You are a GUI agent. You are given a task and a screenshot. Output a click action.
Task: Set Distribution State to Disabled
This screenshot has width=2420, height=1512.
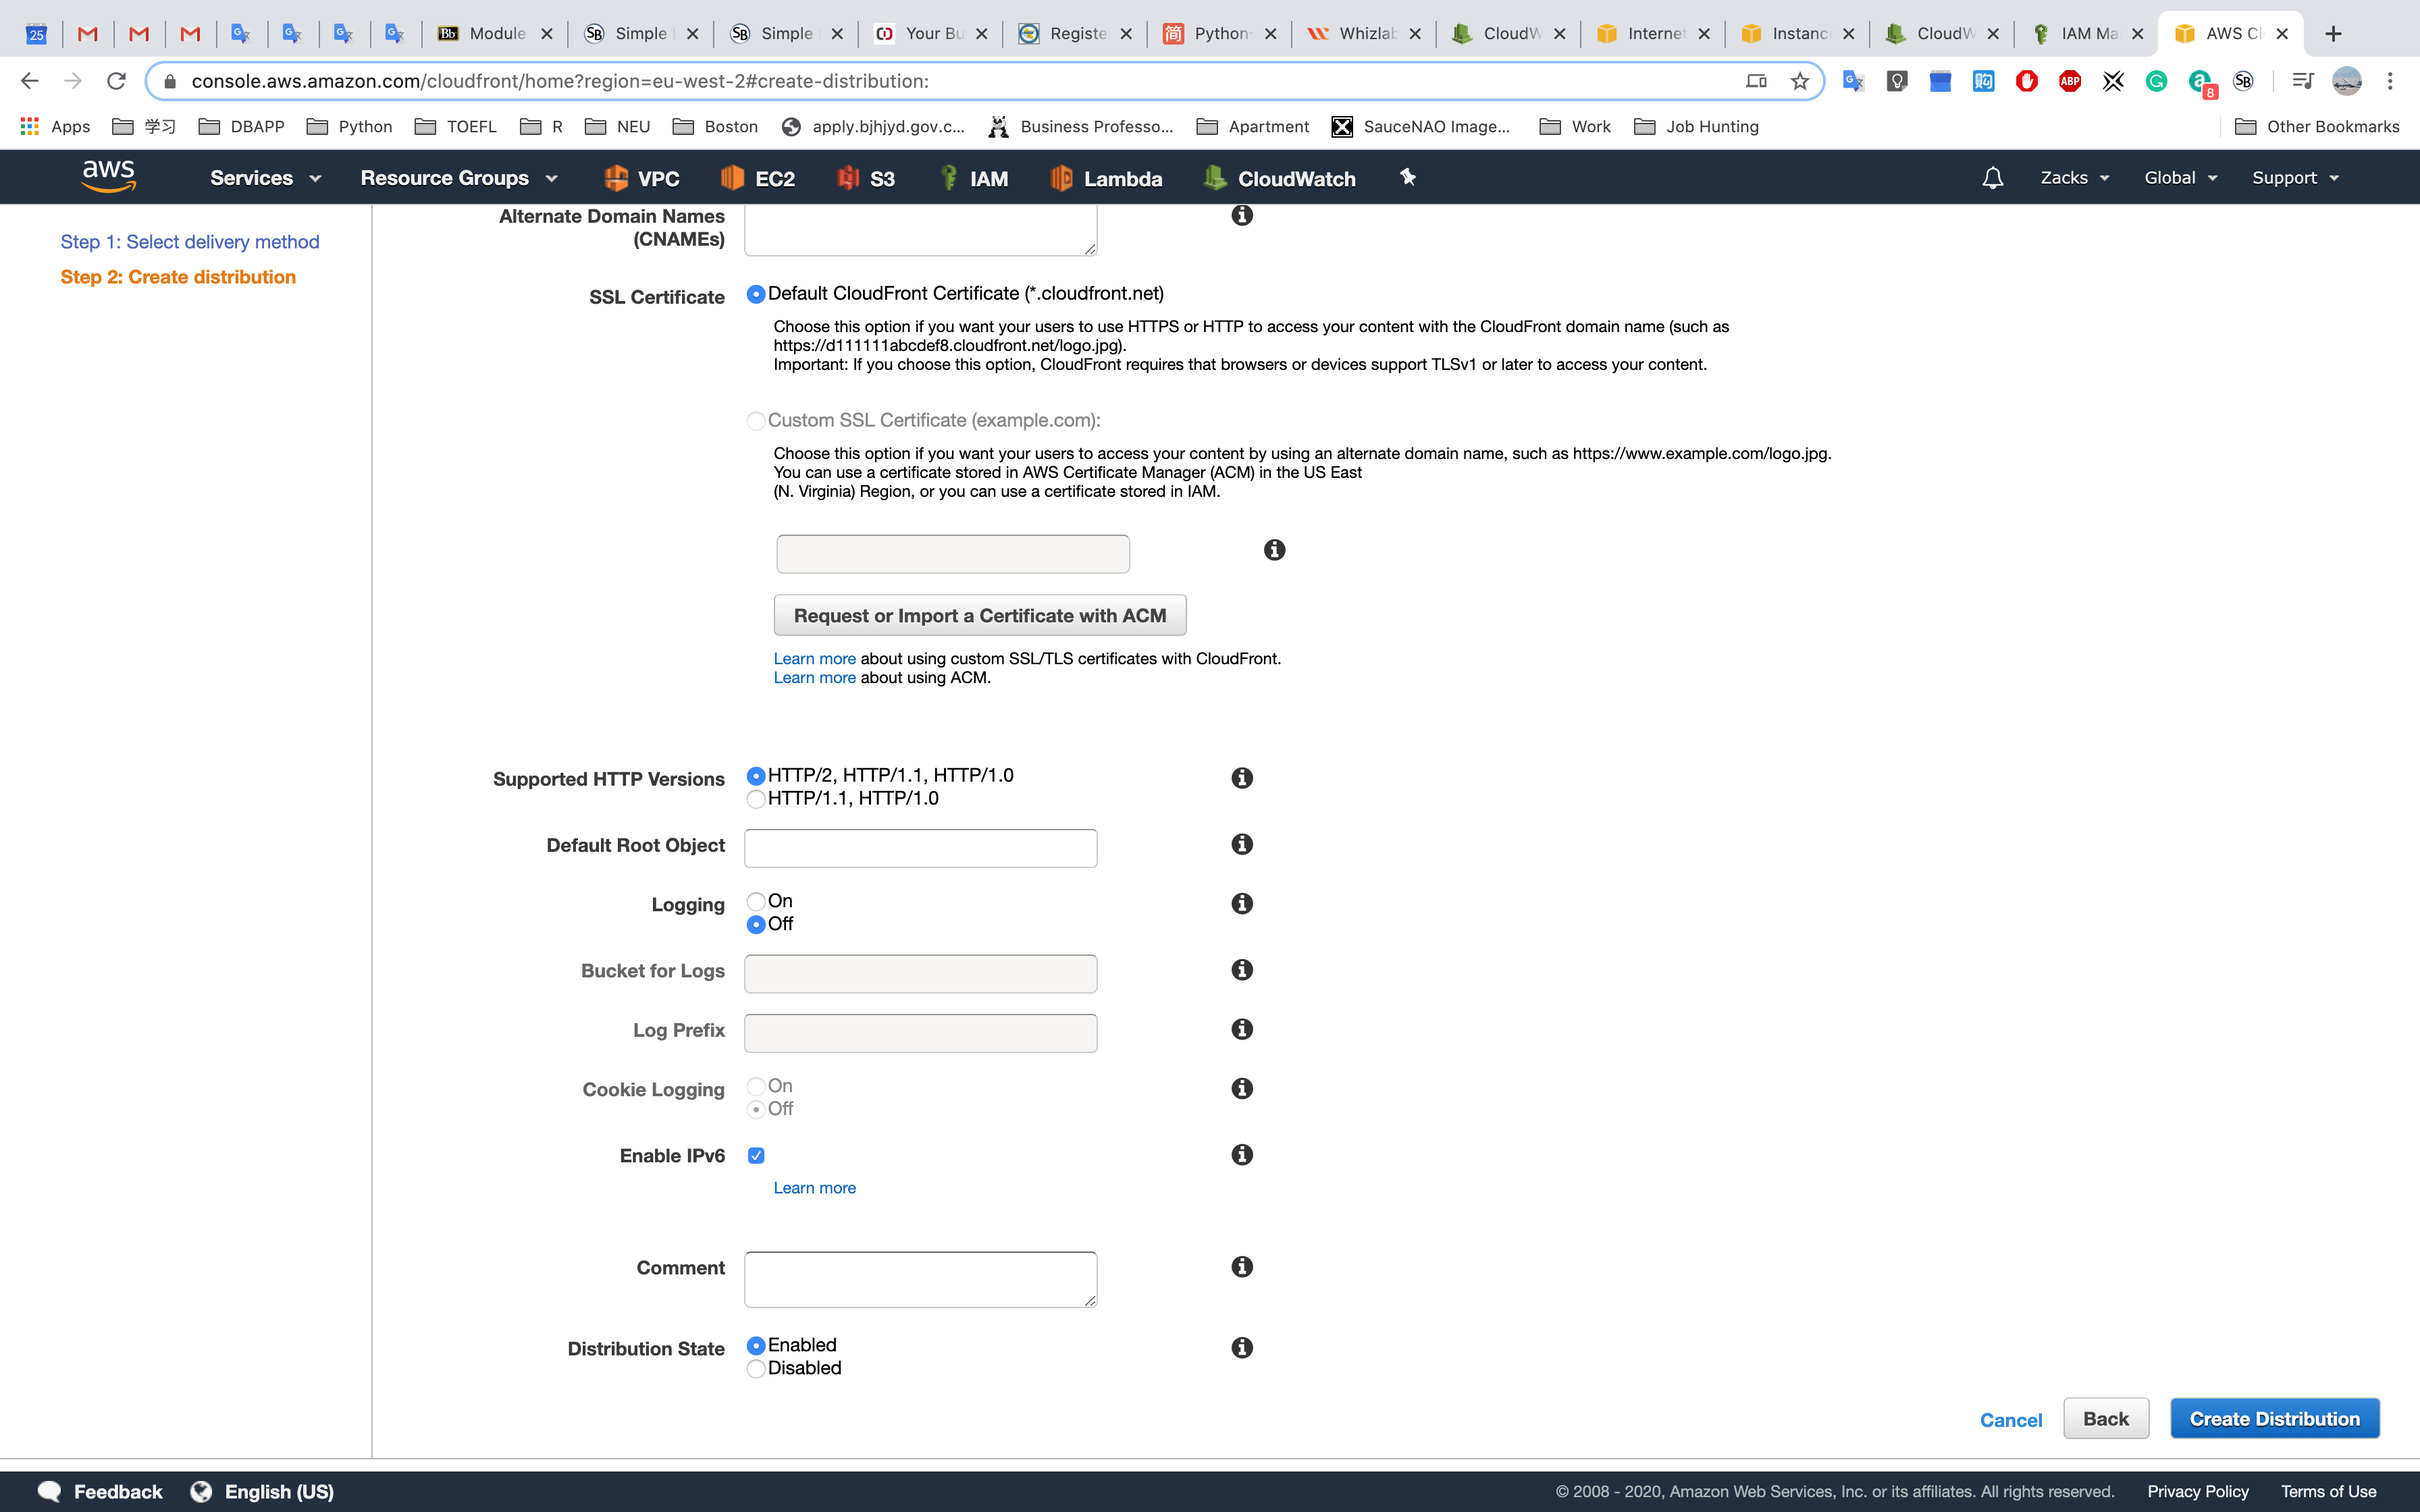click(x=756, y=1368)
